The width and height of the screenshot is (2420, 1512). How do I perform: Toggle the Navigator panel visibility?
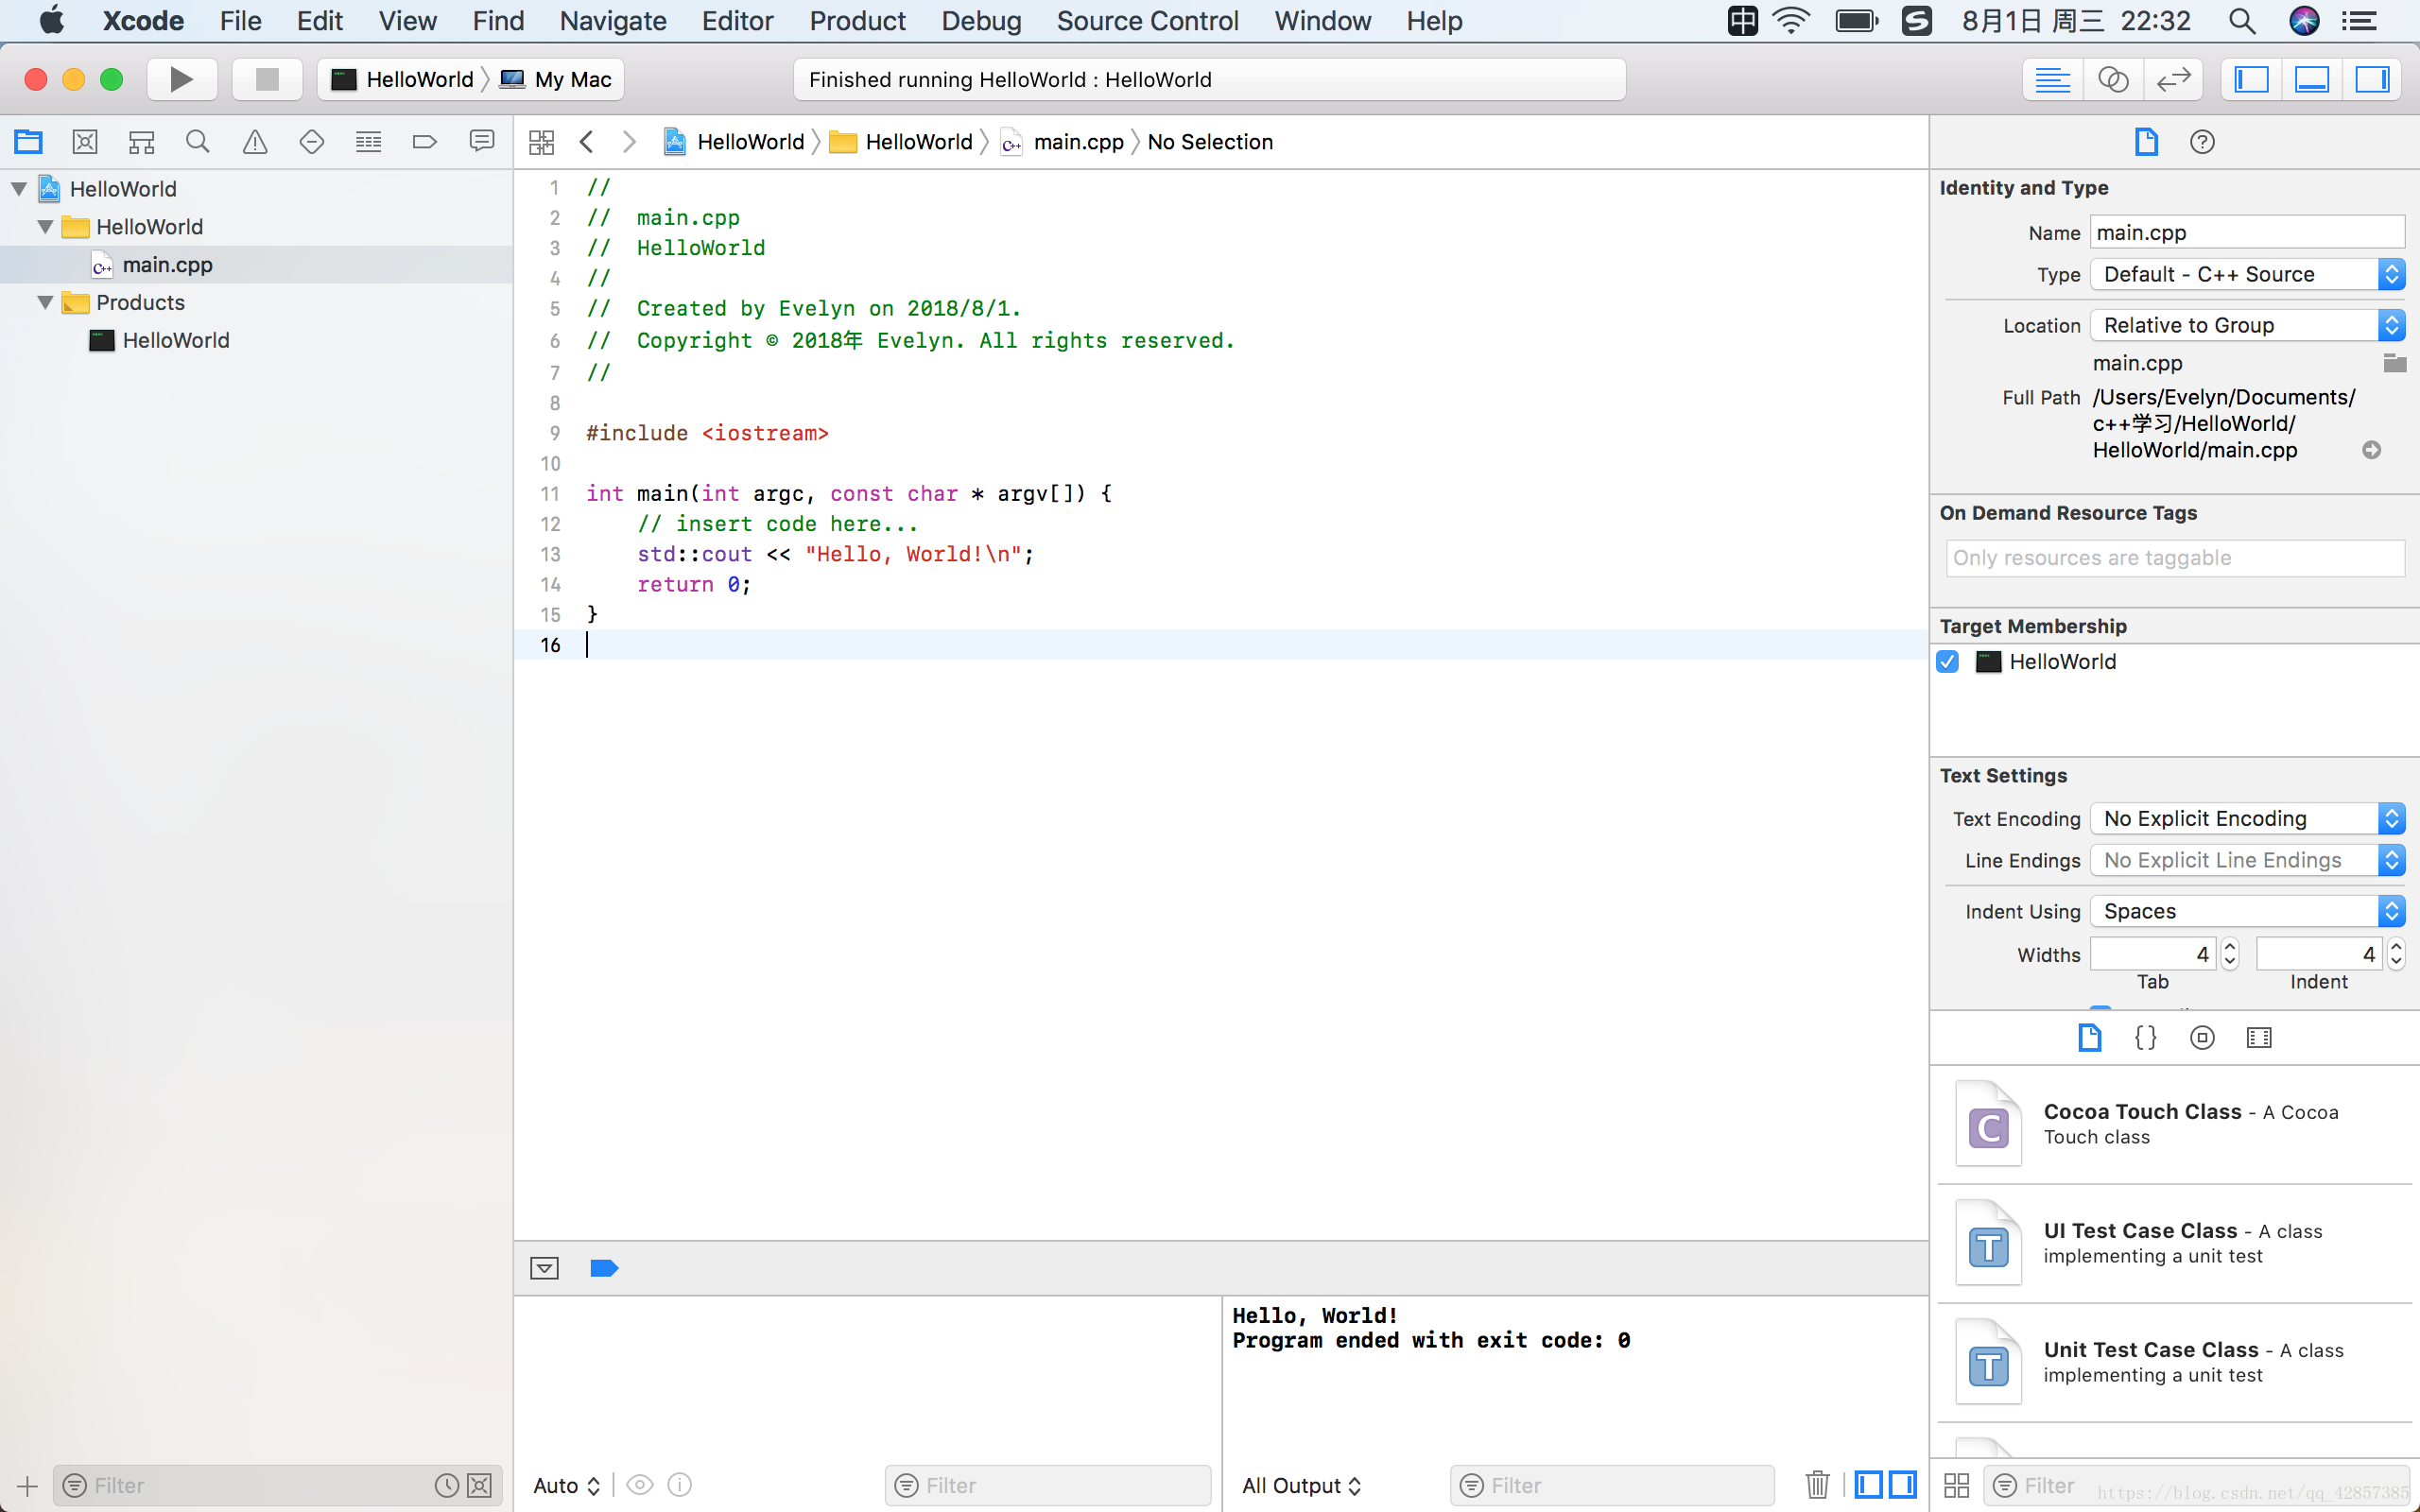[x=2251, y=79]
